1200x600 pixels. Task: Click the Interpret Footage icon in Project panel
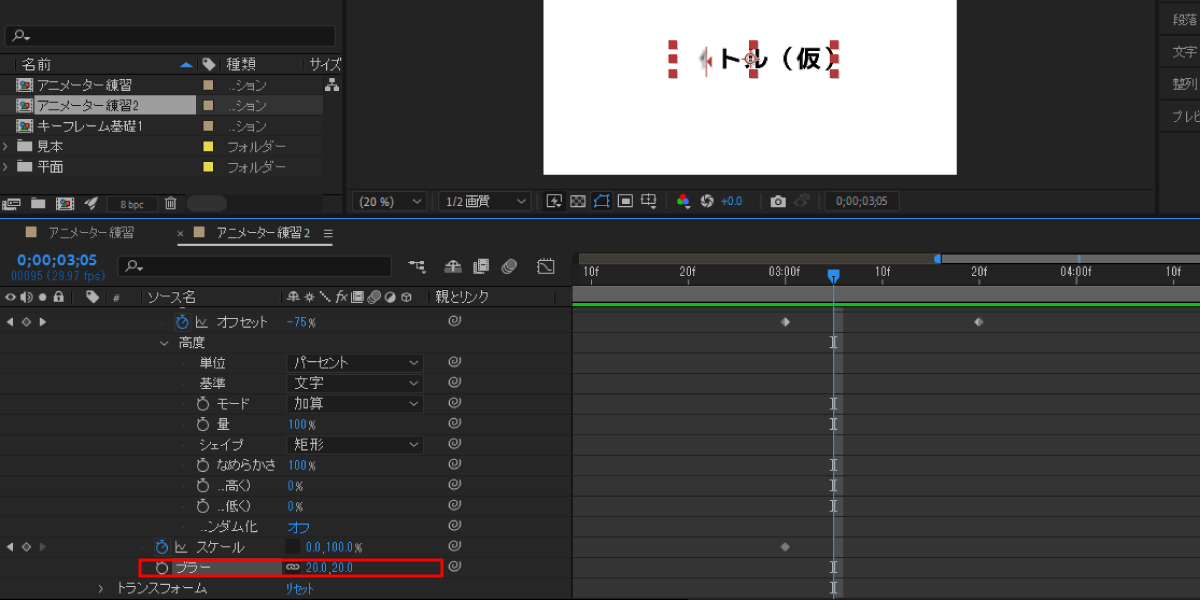click(12, 203)
